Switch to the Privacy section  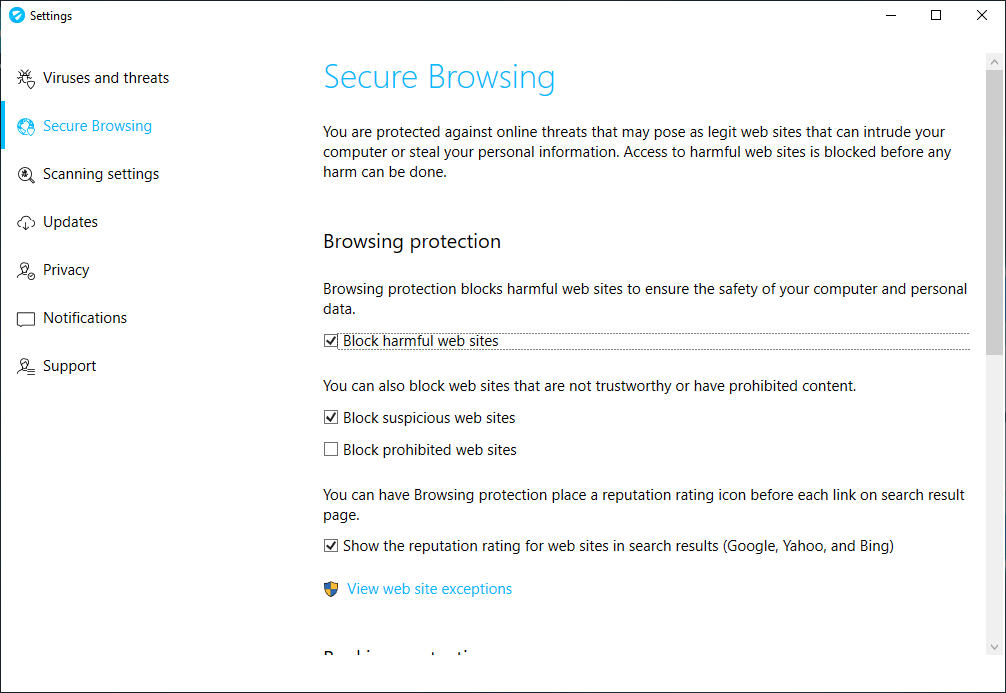(x=66, y=270)
